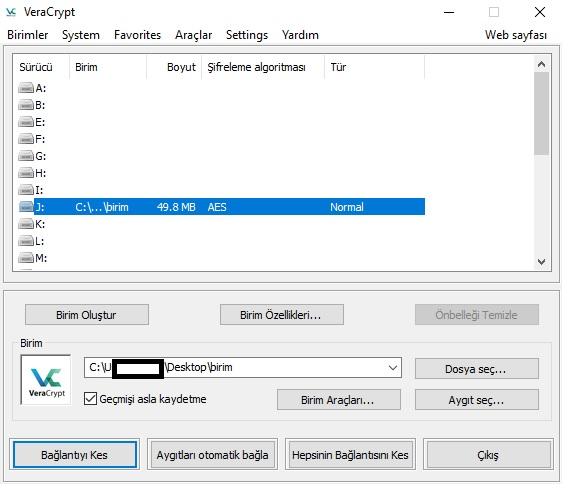562x484 pixels.
Task: Sort list by Boyut column header
Action: 174,67
